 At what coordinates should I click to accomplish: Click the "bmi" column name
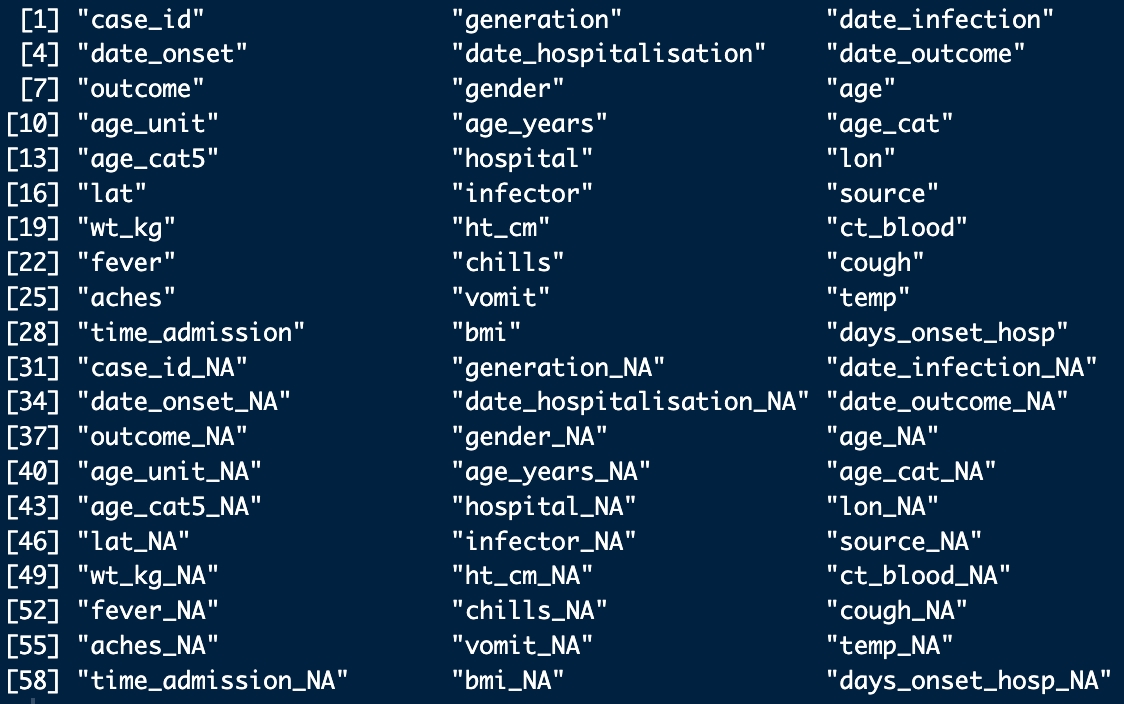[x=486, y=332]
